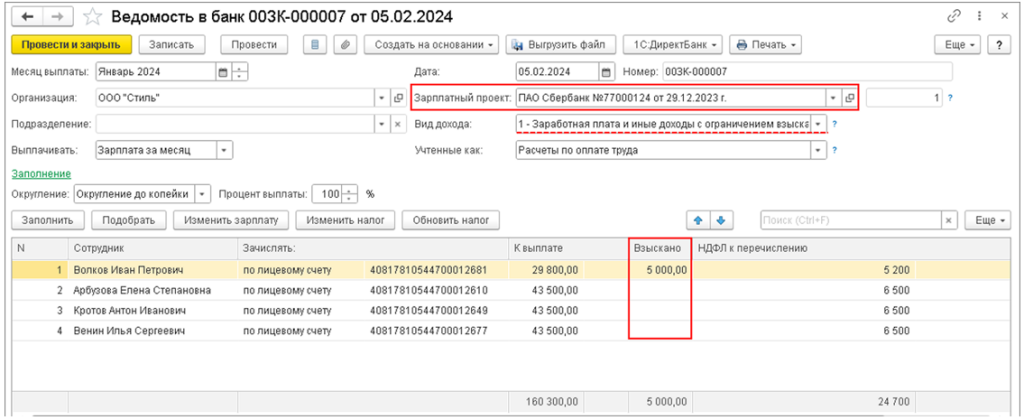Viewport: 1024px width, 420px height.
Task: Open the Зарплатный проект linked record icon
Action: tap(849, 98)
